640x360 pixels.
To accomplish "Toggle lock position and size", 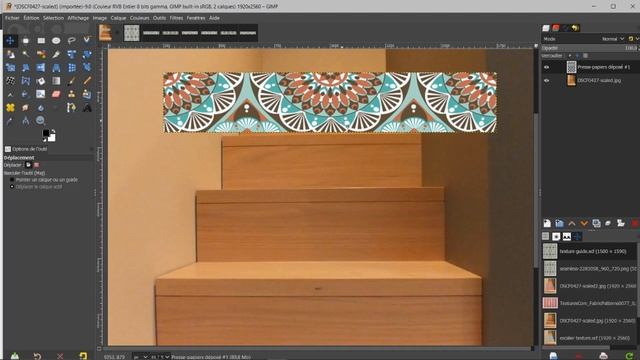I will (x=577, y=56).
